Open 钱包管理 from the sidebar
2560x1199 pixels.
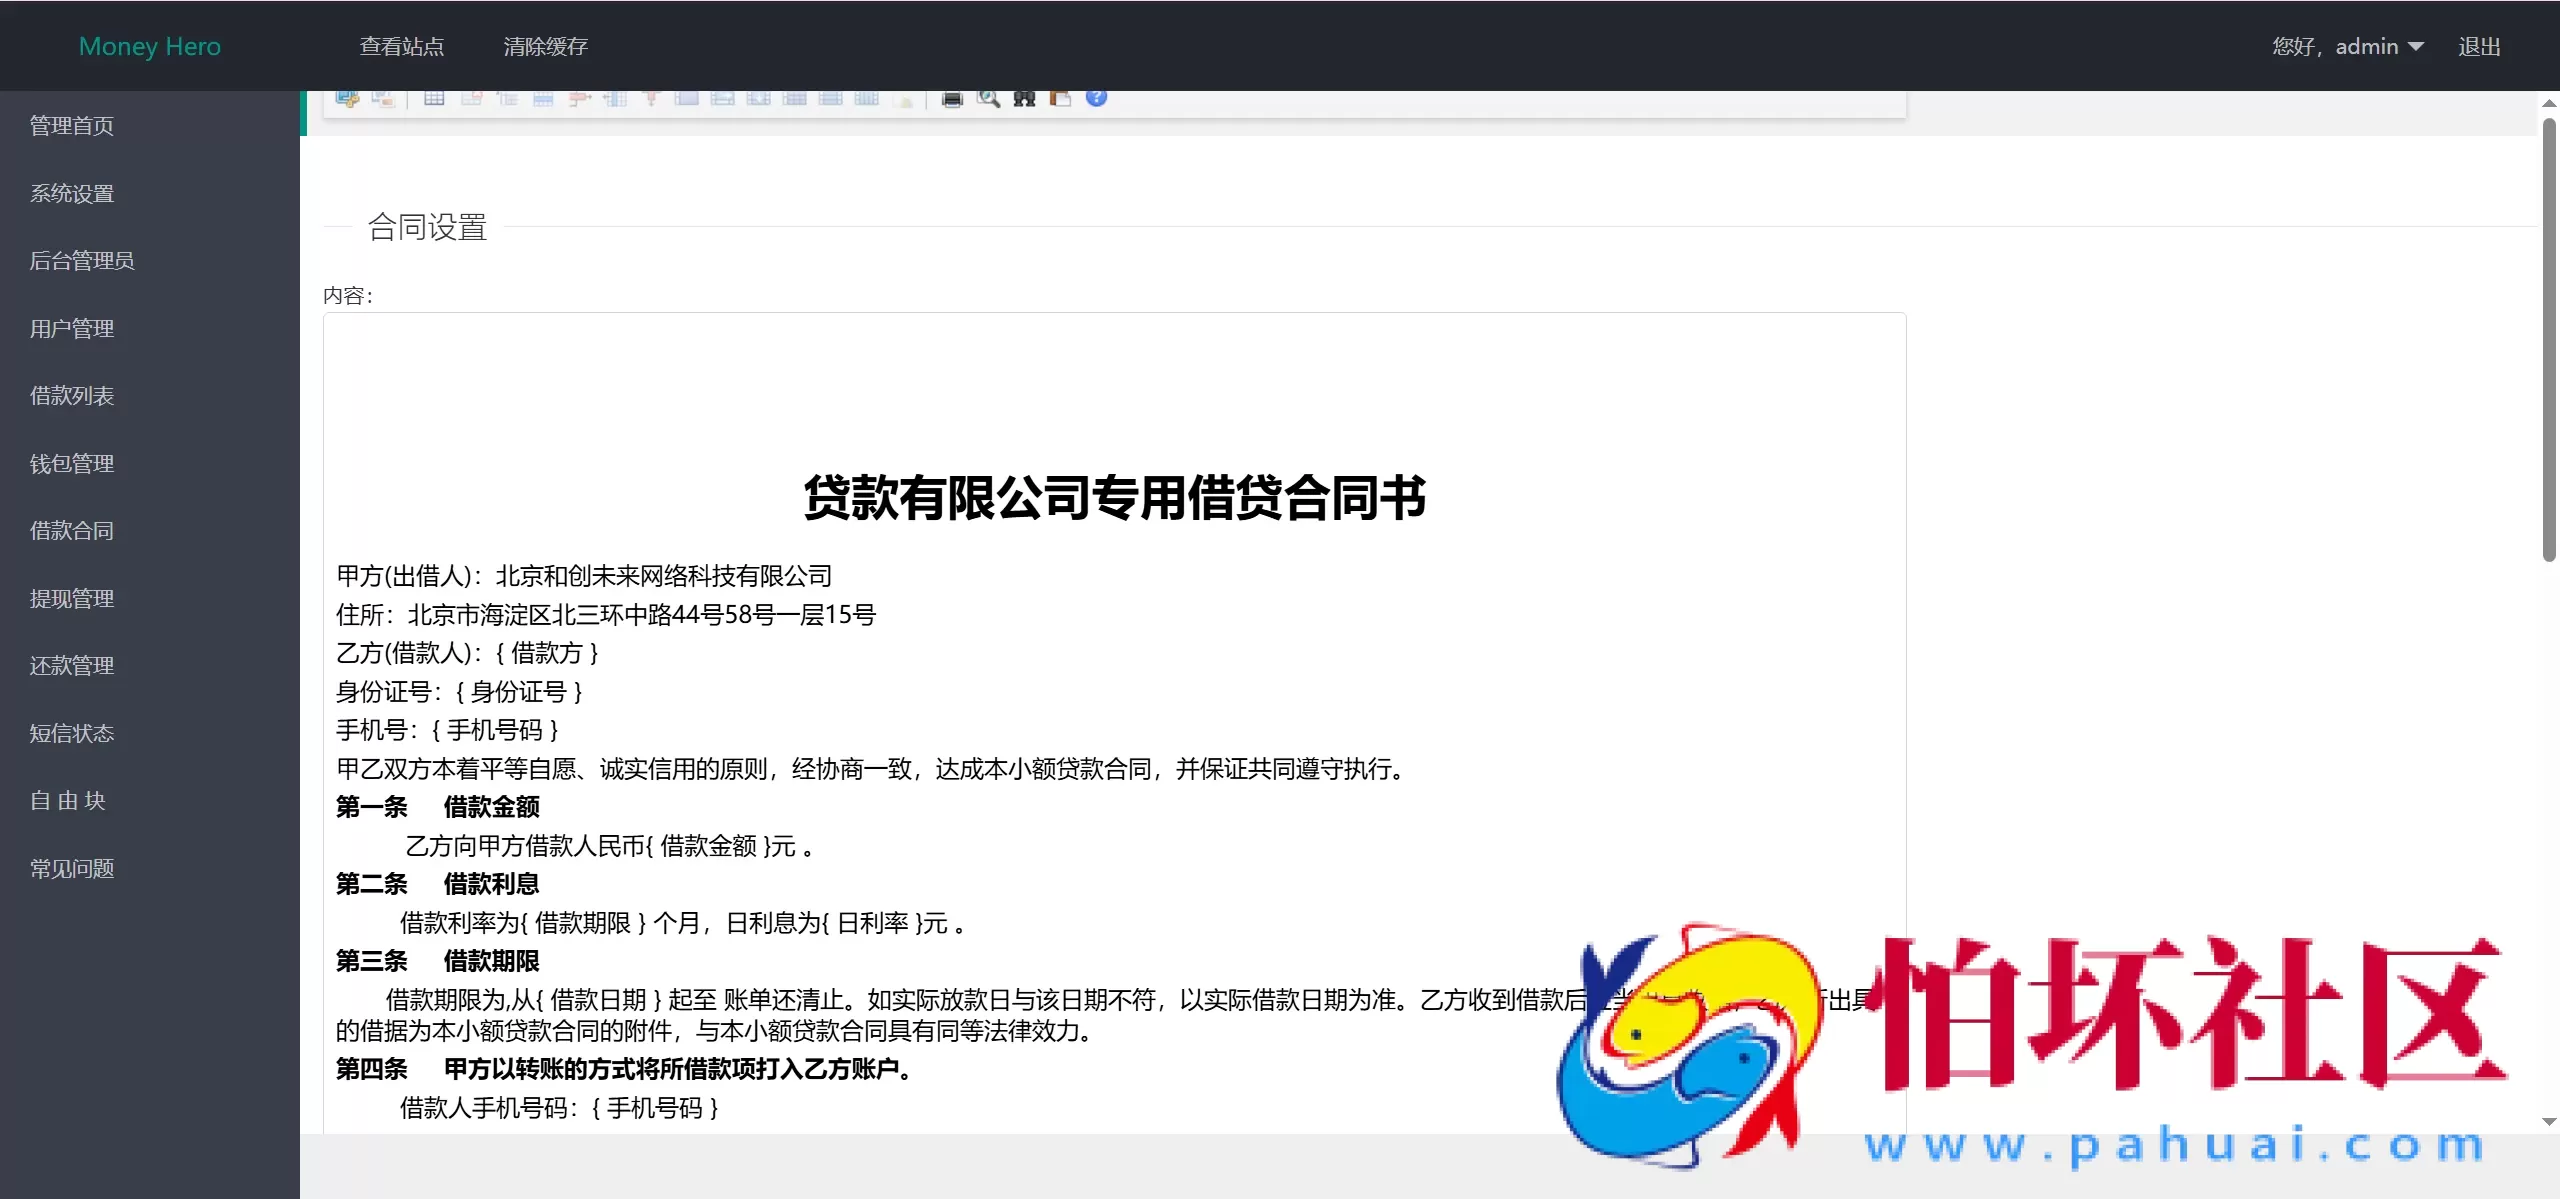(72, 463)
